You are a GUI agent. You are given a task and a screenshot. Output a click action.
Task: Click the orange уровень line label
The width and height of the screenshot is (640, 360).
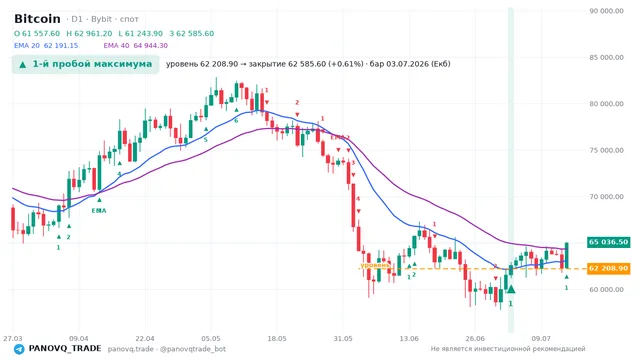coord(375,265)
